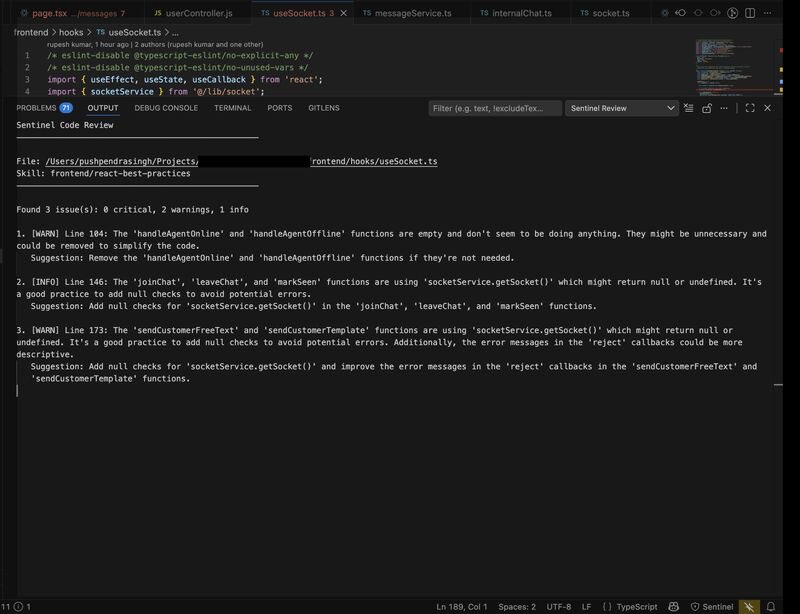The image size is (800, 614).
Task: Click the GitLens previous revision icon
Action: click(x=681, y=13)
